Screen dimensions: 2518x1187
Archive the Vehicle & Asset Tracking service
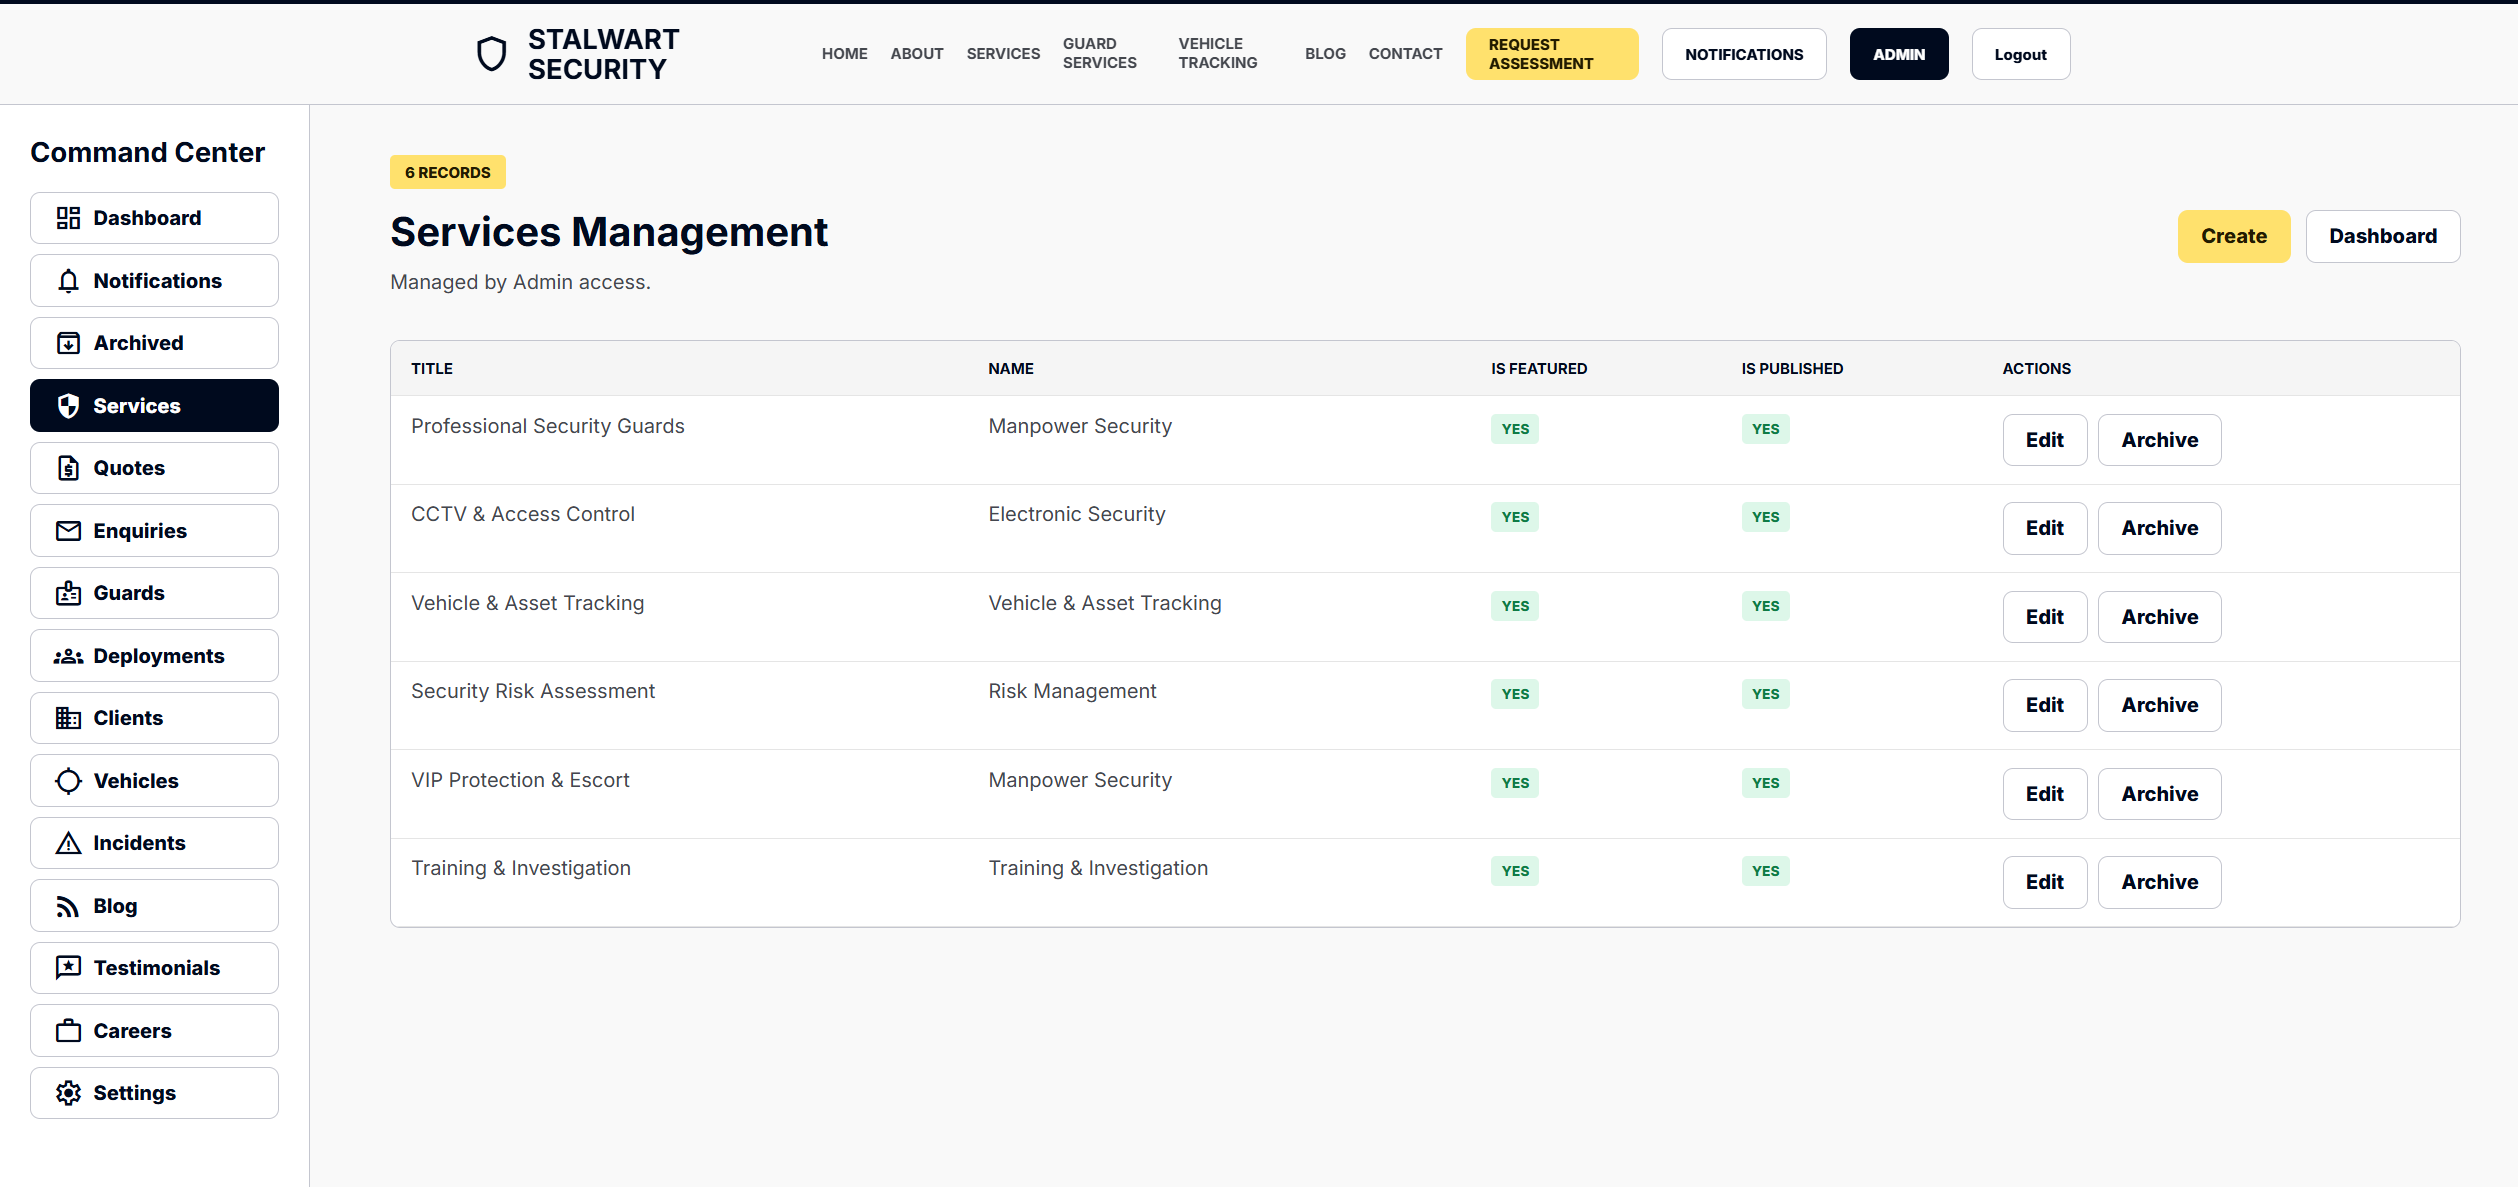2160,617
